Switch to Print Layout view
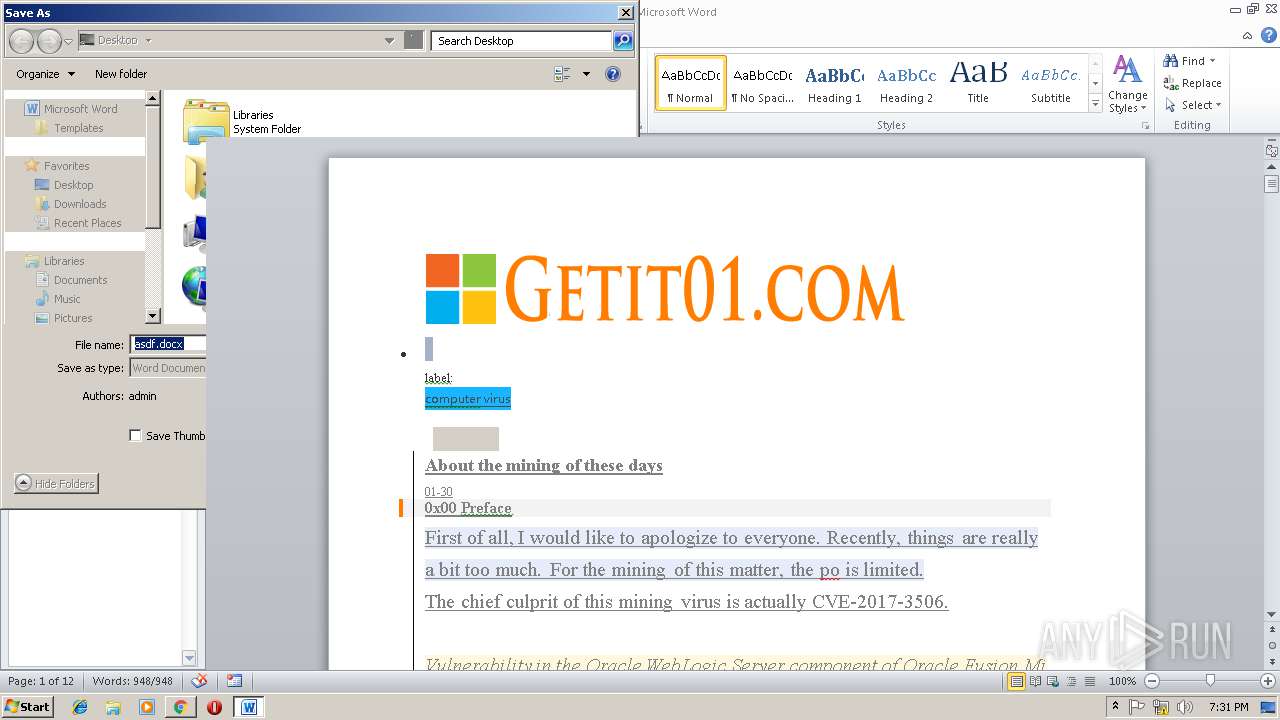Screen dimensions: 1280x720 (1016, 681)
